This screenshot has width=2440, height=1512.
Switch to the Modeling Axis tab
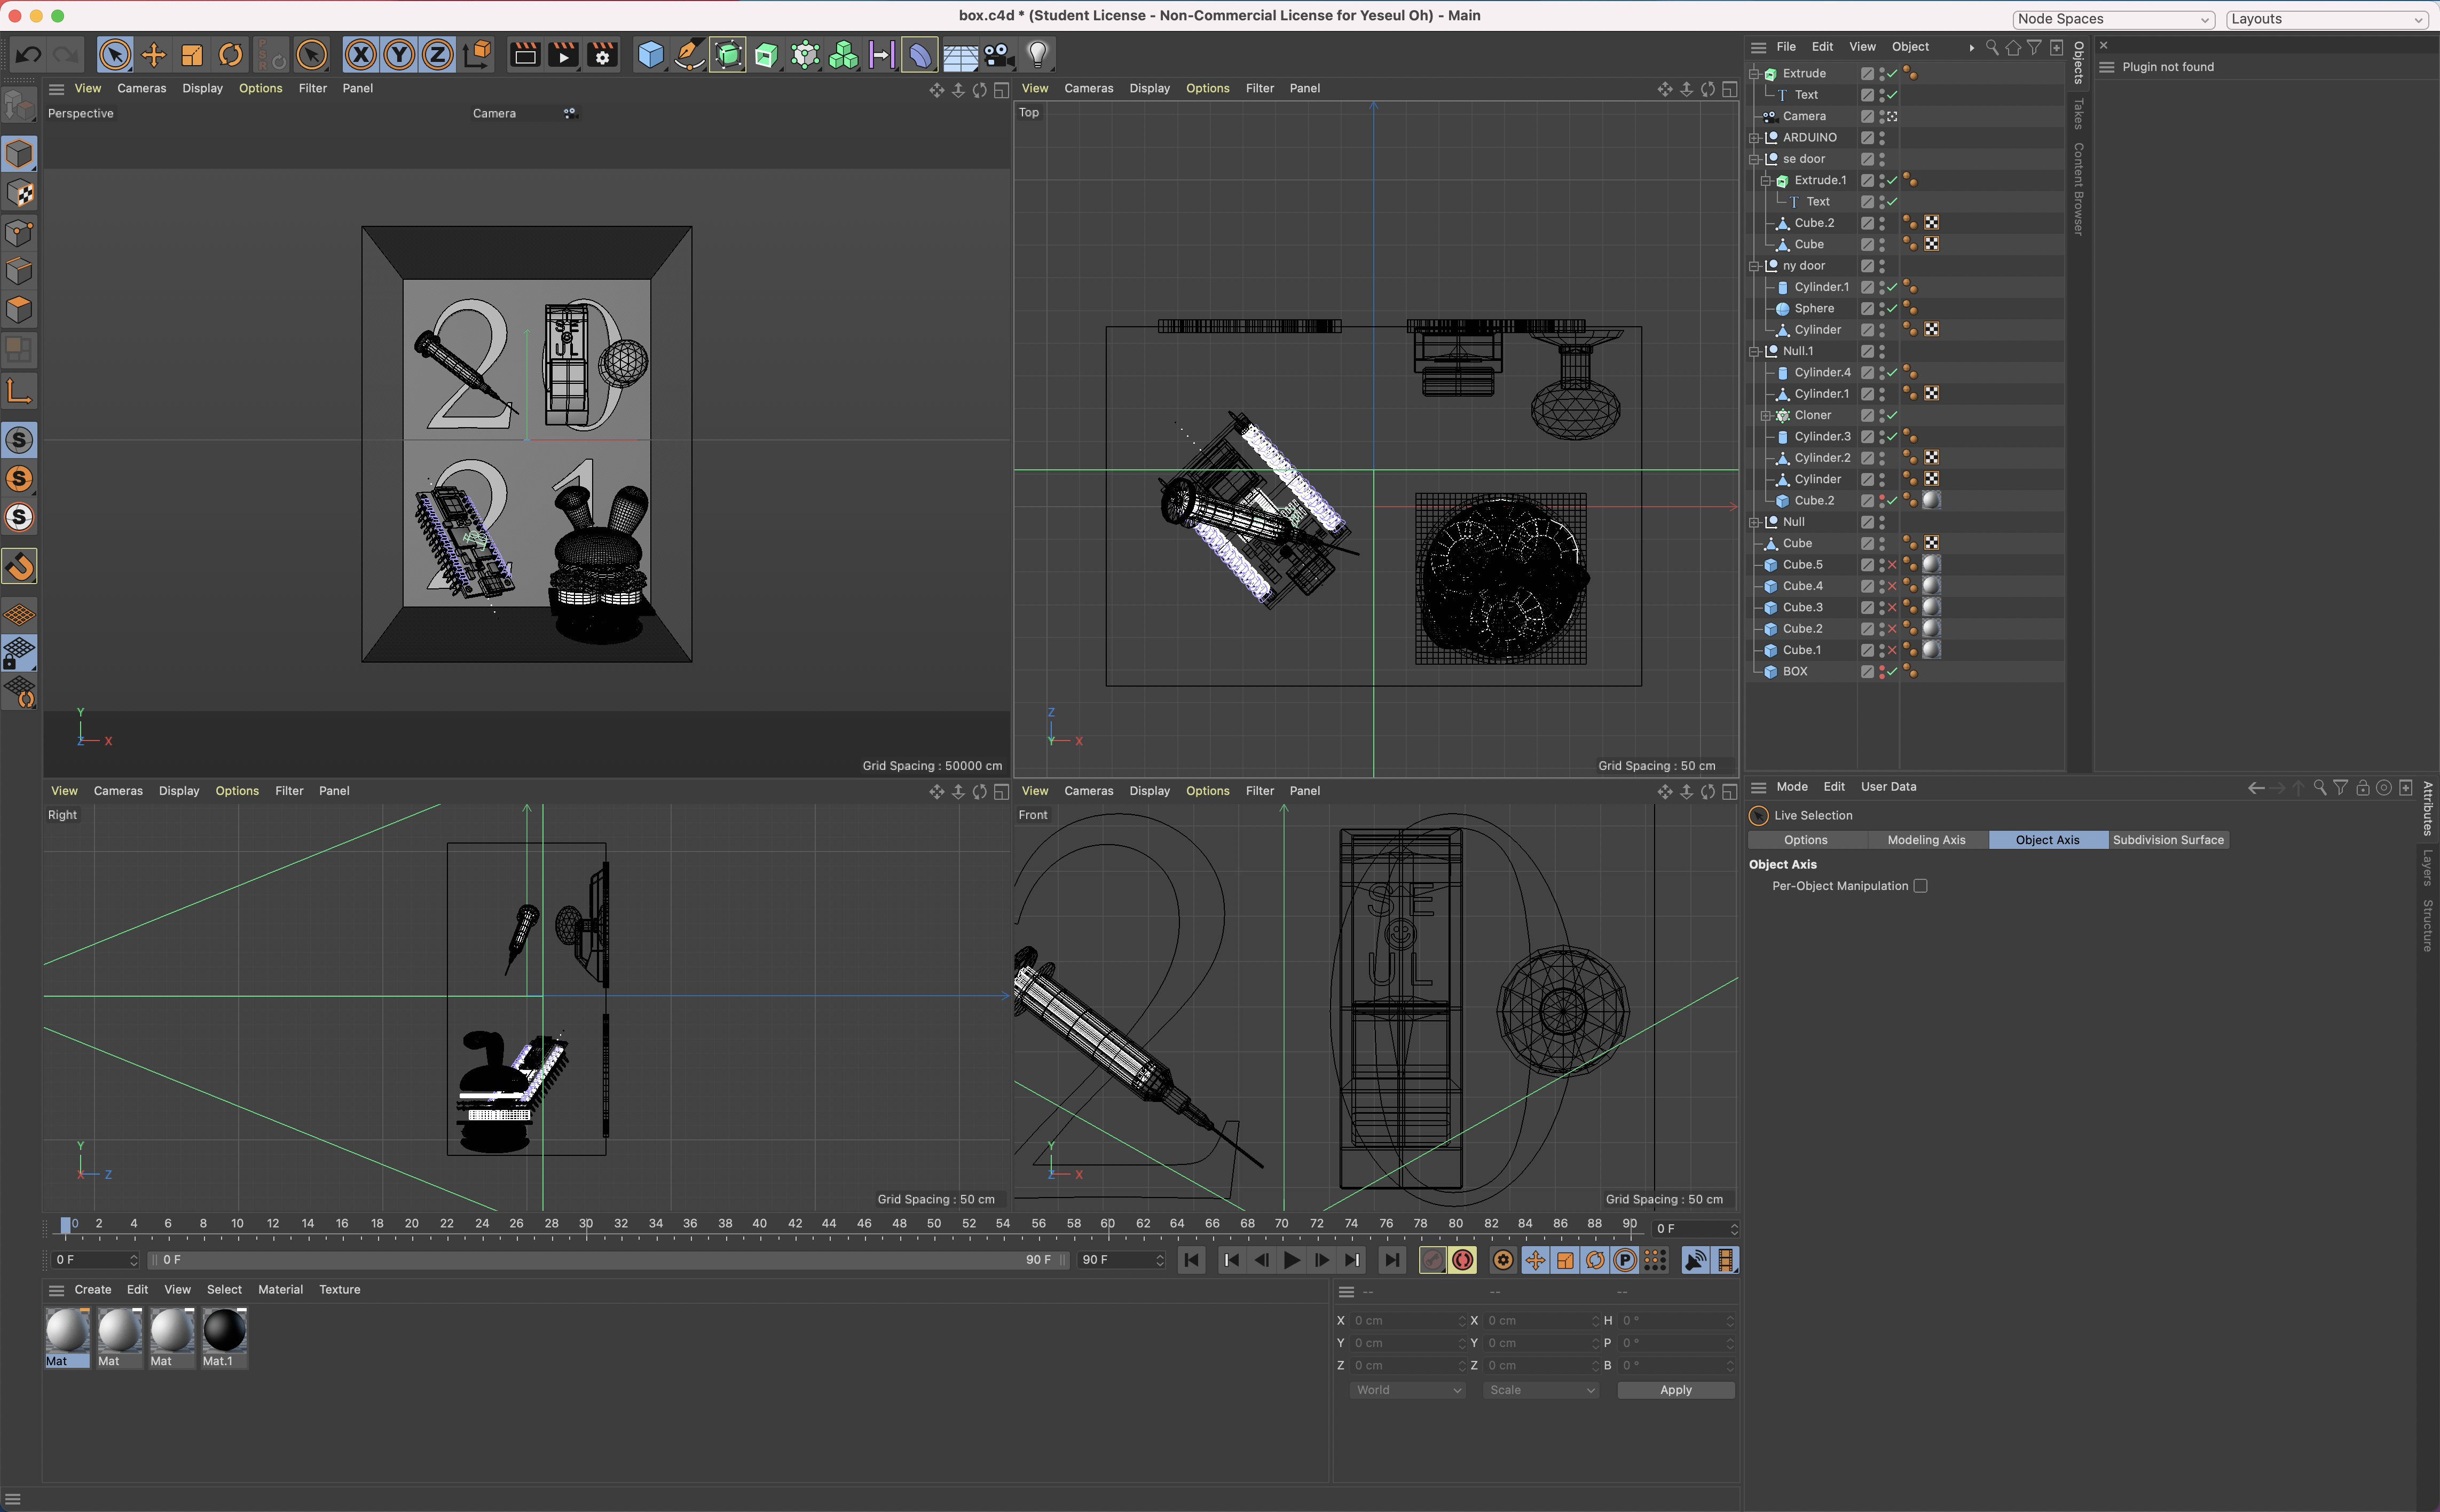(x=1926, y=840)
